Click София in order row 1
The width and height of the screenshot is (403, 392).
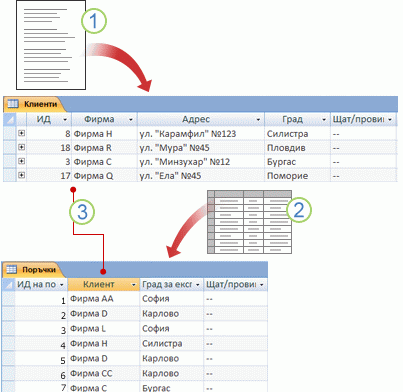tap(172, 299)
